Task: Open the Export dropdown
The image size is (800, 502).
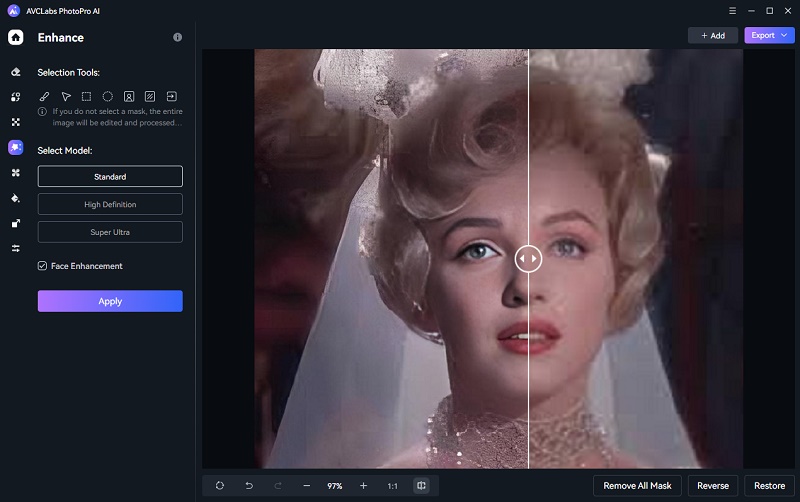Action: (769, 35)
